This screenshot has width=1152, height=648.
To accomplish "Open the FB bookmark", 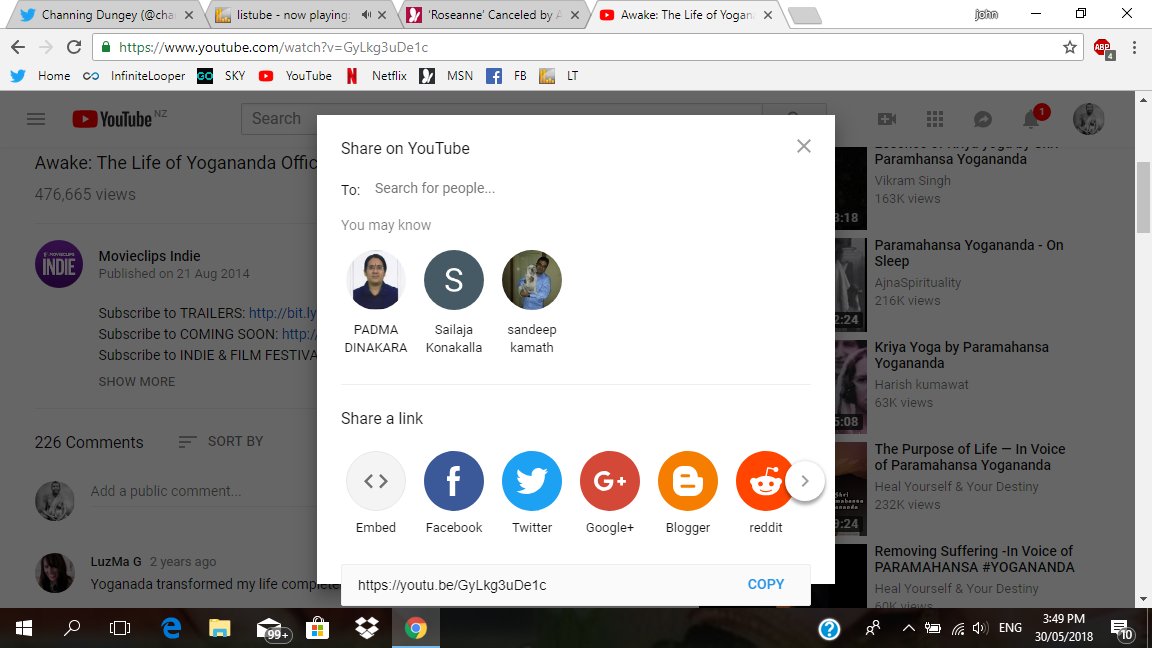I will [x=507, y=76].
